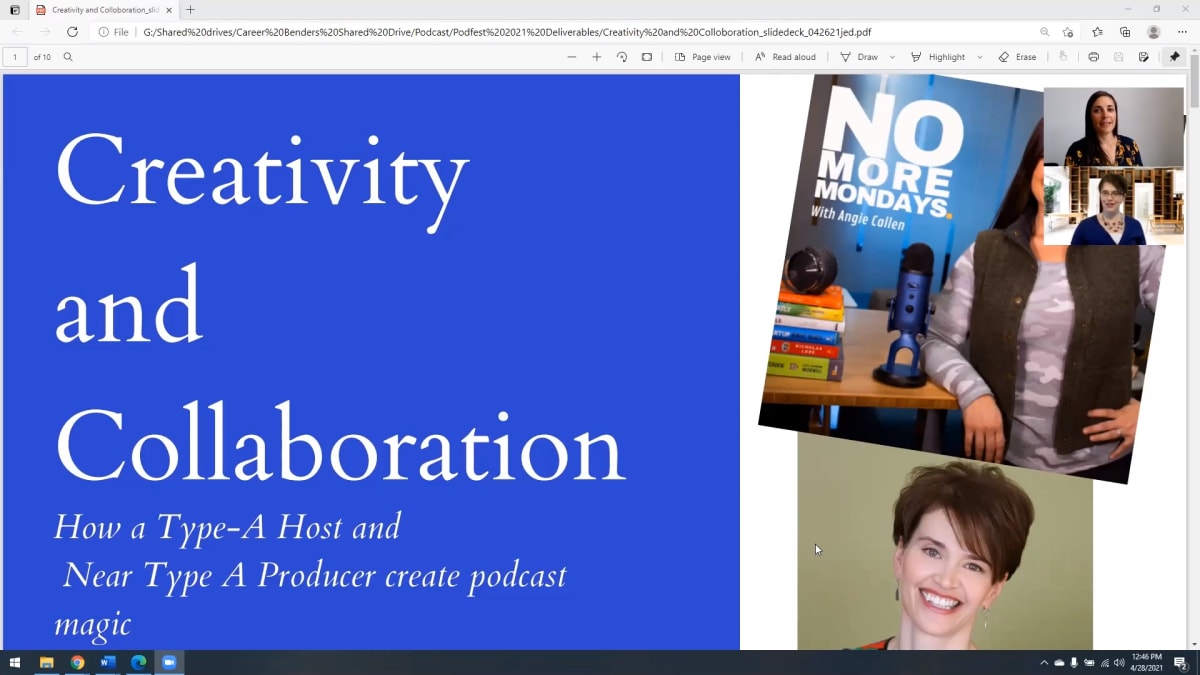The image size is (1200, 675).
Task: Reload the current PDF page
Action: click(x=71, y=32)
